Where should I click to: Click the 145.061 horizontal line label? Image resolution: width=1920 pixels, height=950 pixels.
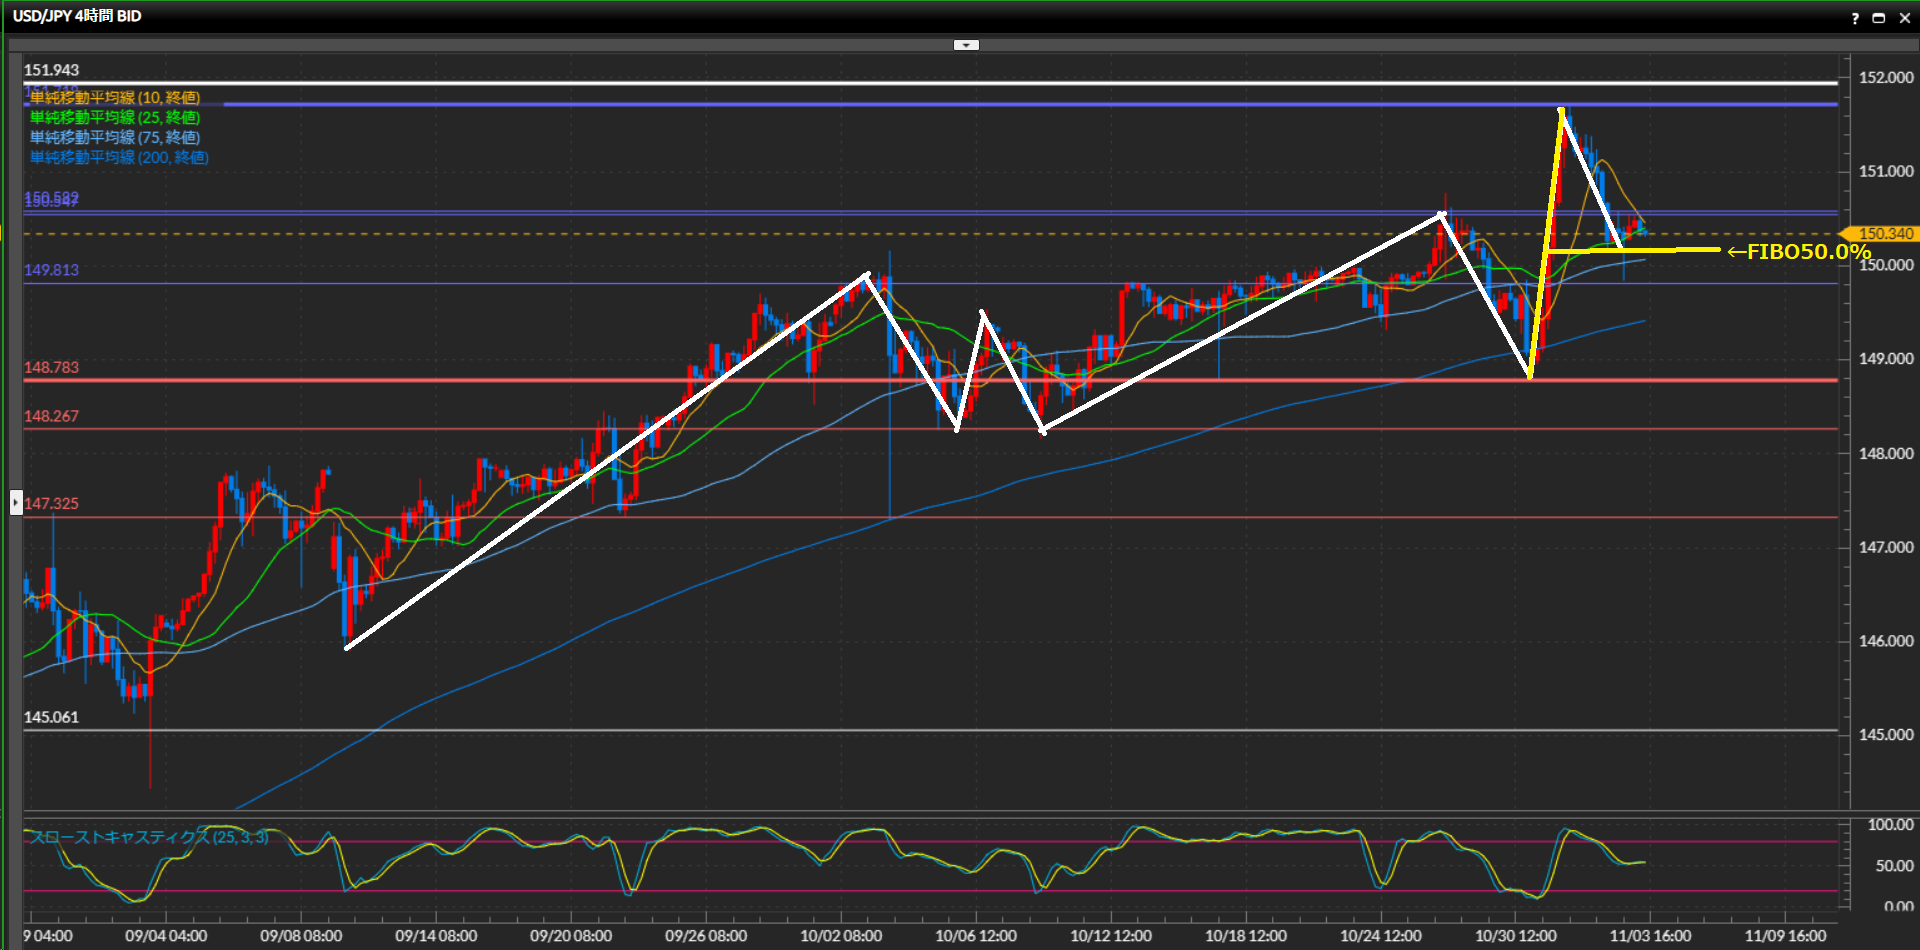51,717
